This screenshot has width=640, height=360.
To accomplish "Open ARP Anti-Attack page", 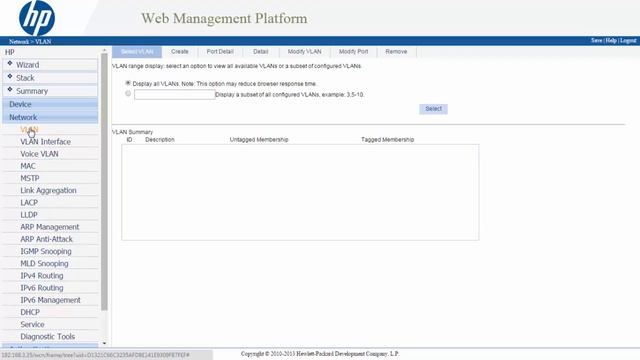I will pyautogui.click(x=46, y=239).
